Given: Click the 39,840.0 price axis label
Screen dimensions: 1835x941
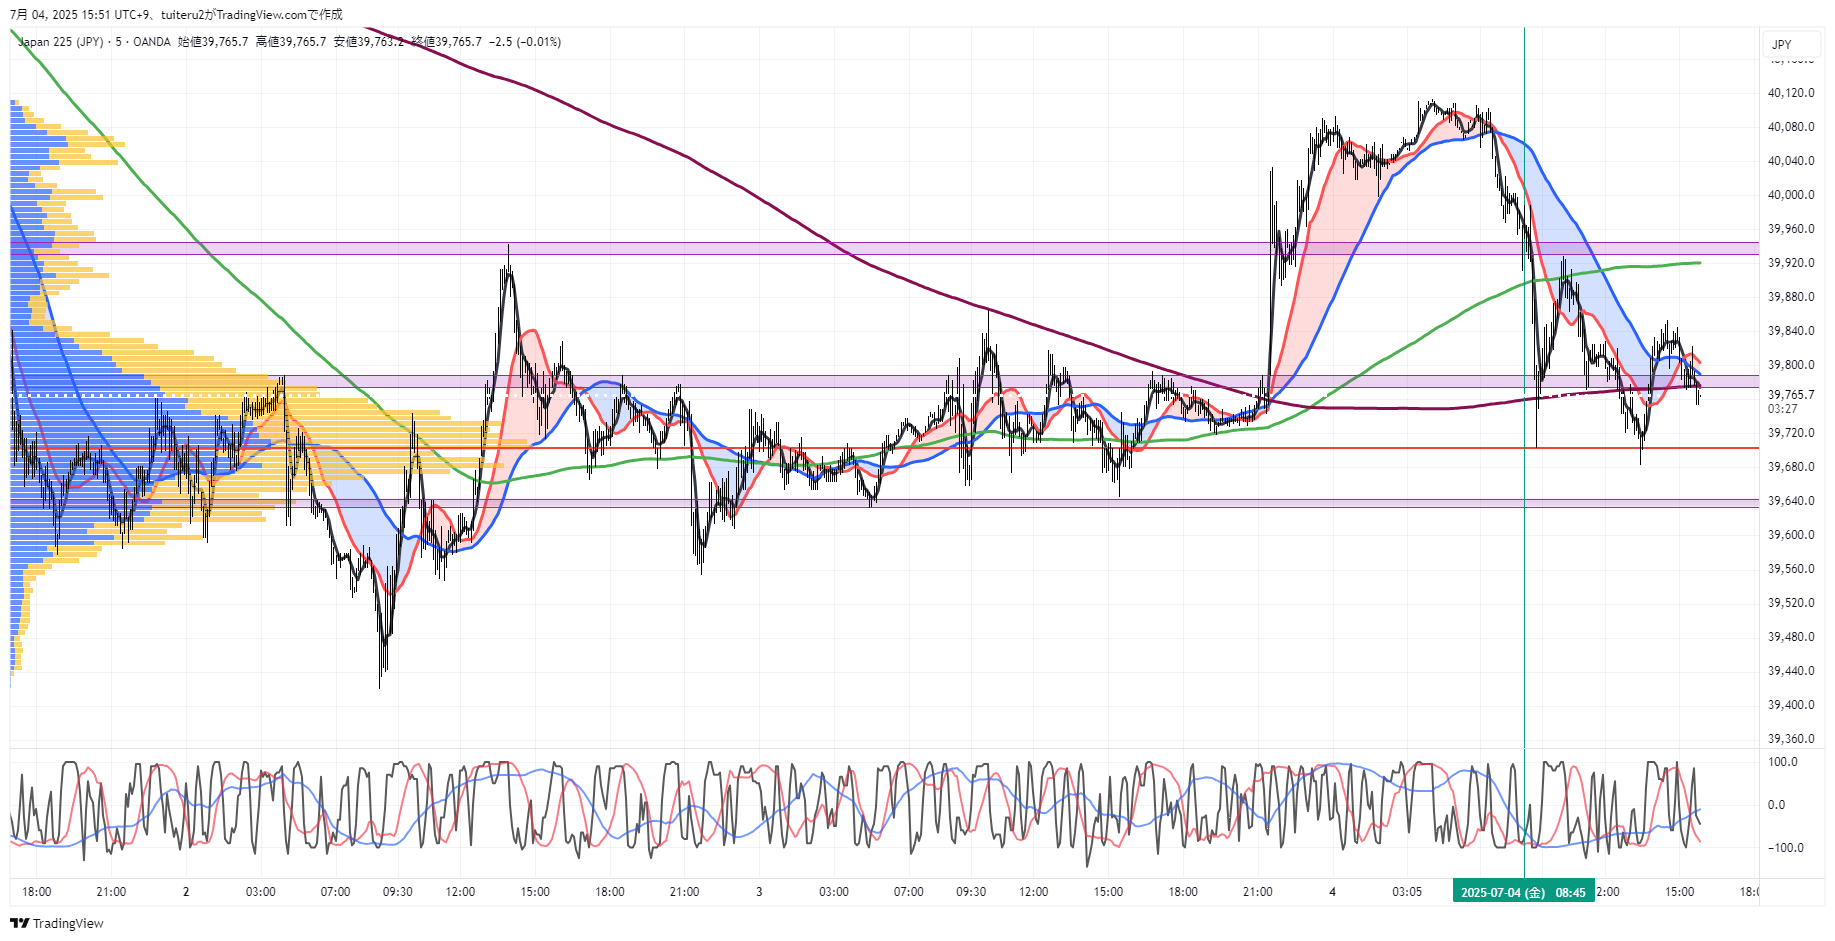Looking at the screenshot, I should click(1791, 331).
